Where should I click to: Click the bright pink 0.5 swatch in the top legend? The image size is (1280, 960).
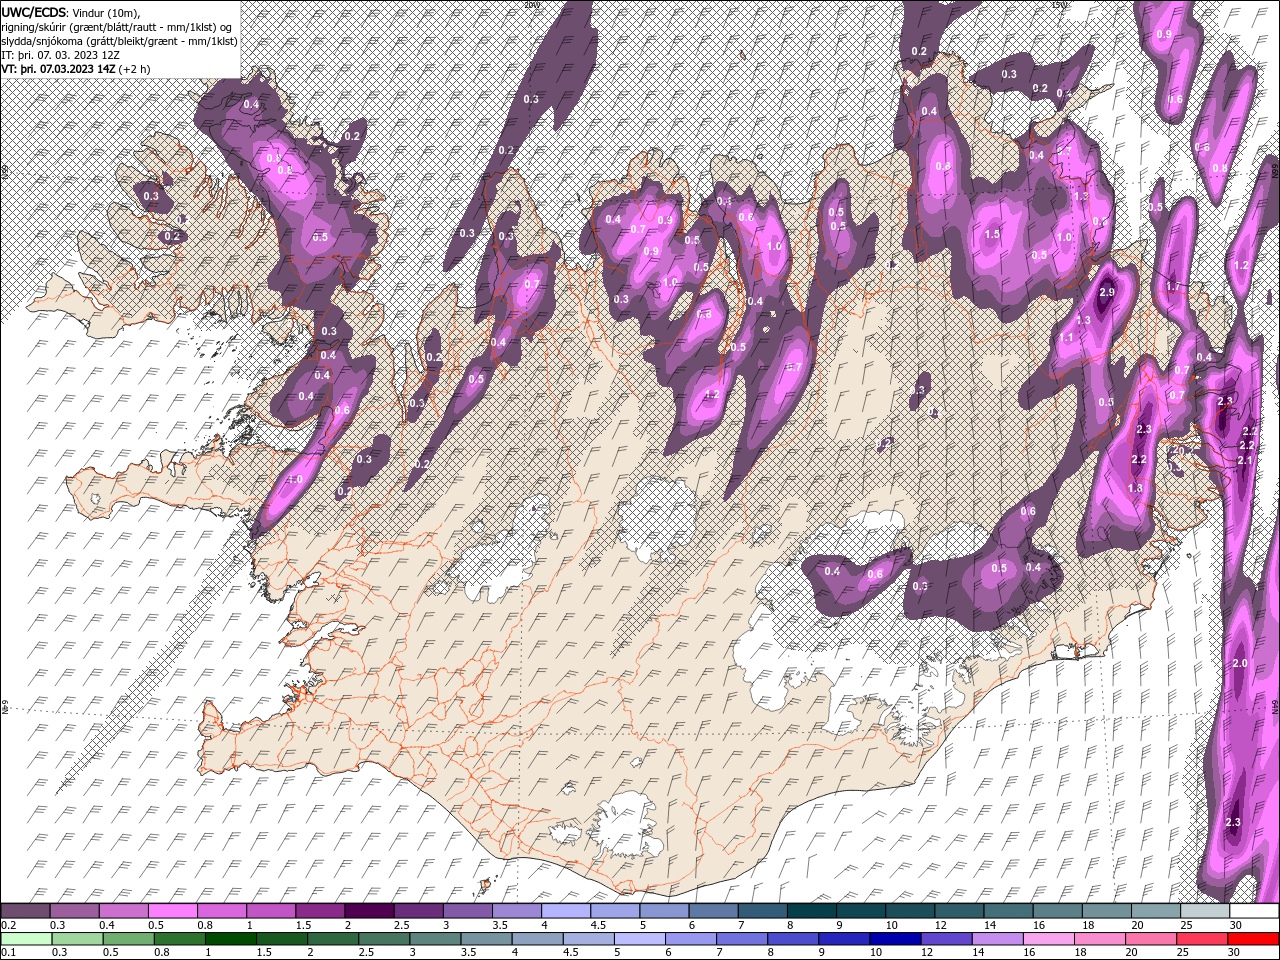[172, 911]
